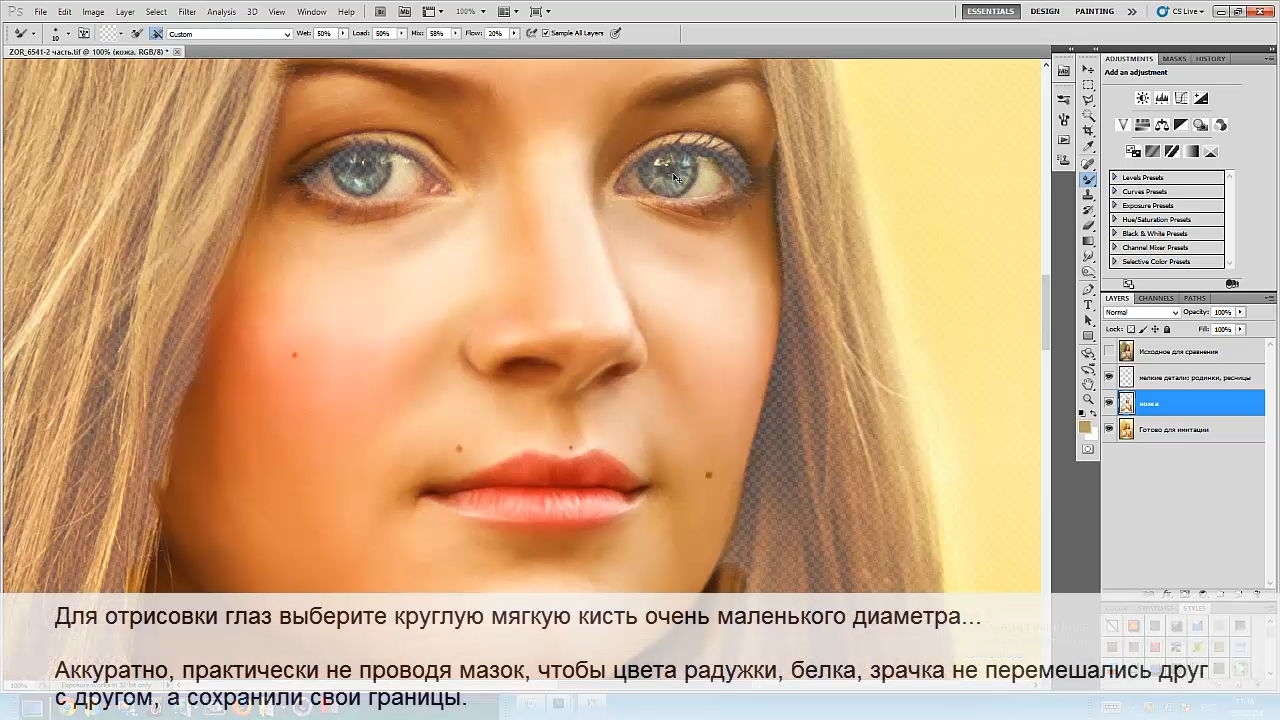Add a Curves adjustment
This screenshot has width=1280, height=720.
tap(1181, 98)
